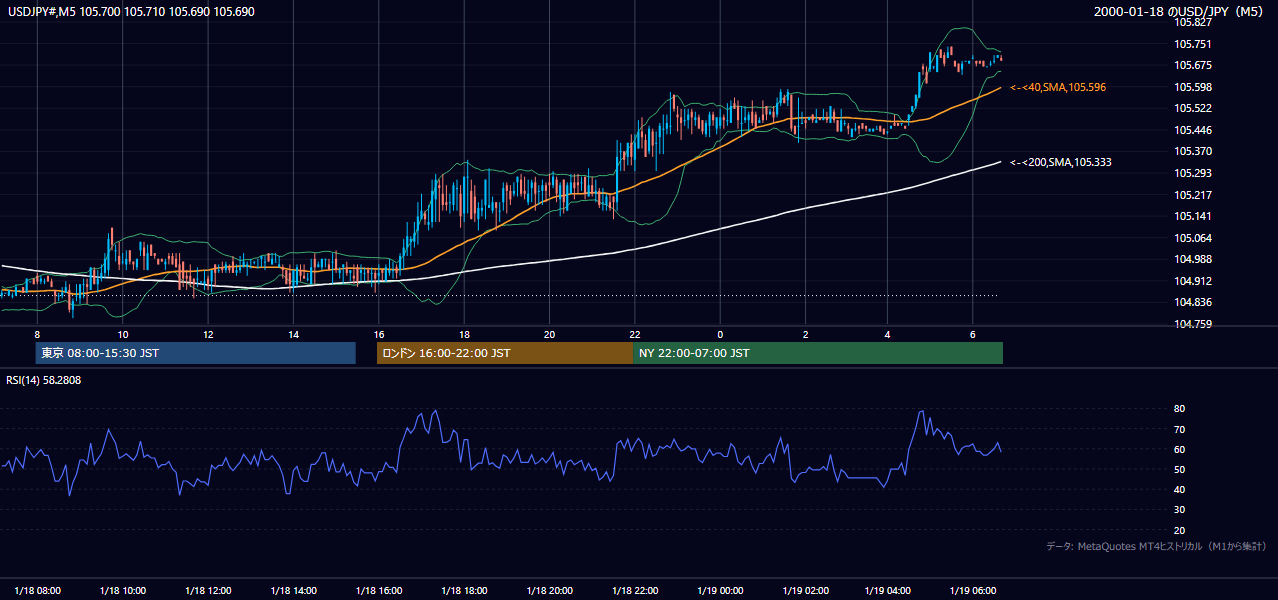Click hour label 0 under the price chart

point(720,333)
